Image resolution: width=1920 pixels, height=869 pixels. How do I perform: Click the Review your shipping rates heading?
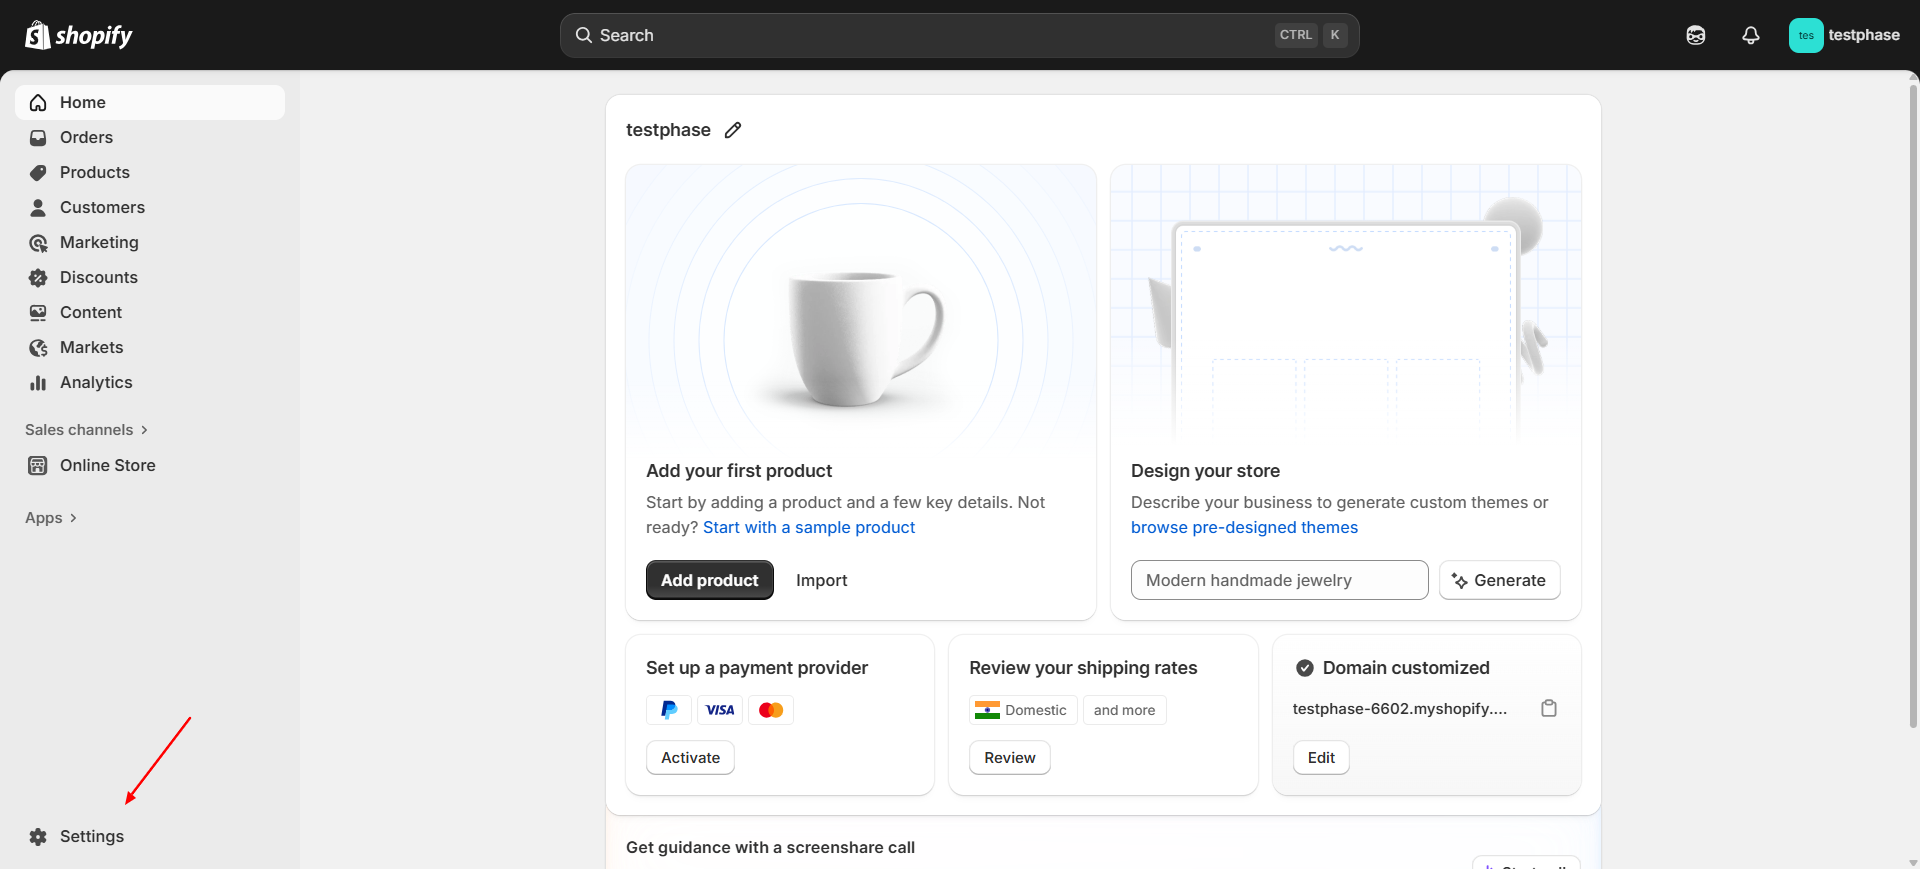1083,668
